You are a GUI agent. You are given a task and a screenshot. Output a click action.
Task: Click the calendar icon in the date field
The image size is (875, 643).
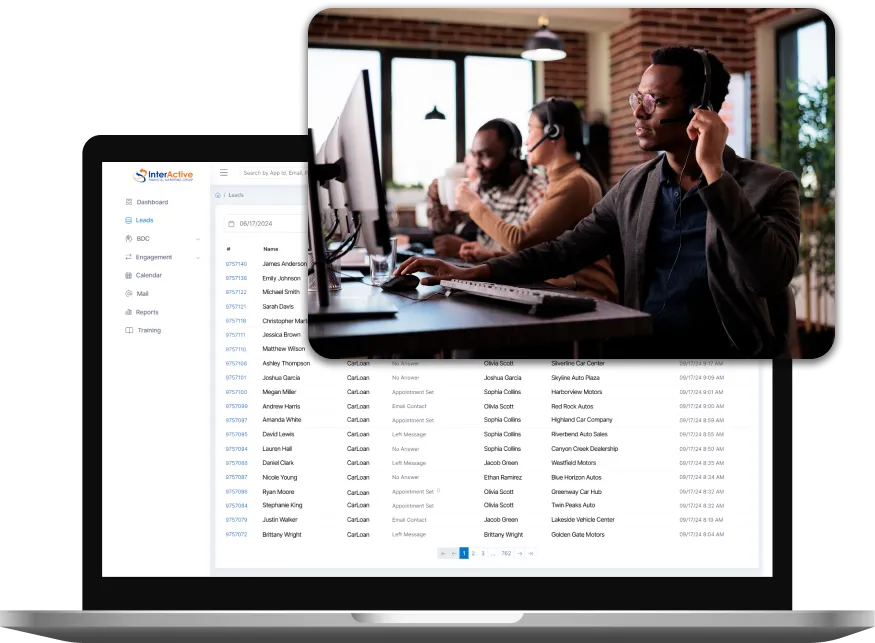pyautogui.click(x=231, y=224)
